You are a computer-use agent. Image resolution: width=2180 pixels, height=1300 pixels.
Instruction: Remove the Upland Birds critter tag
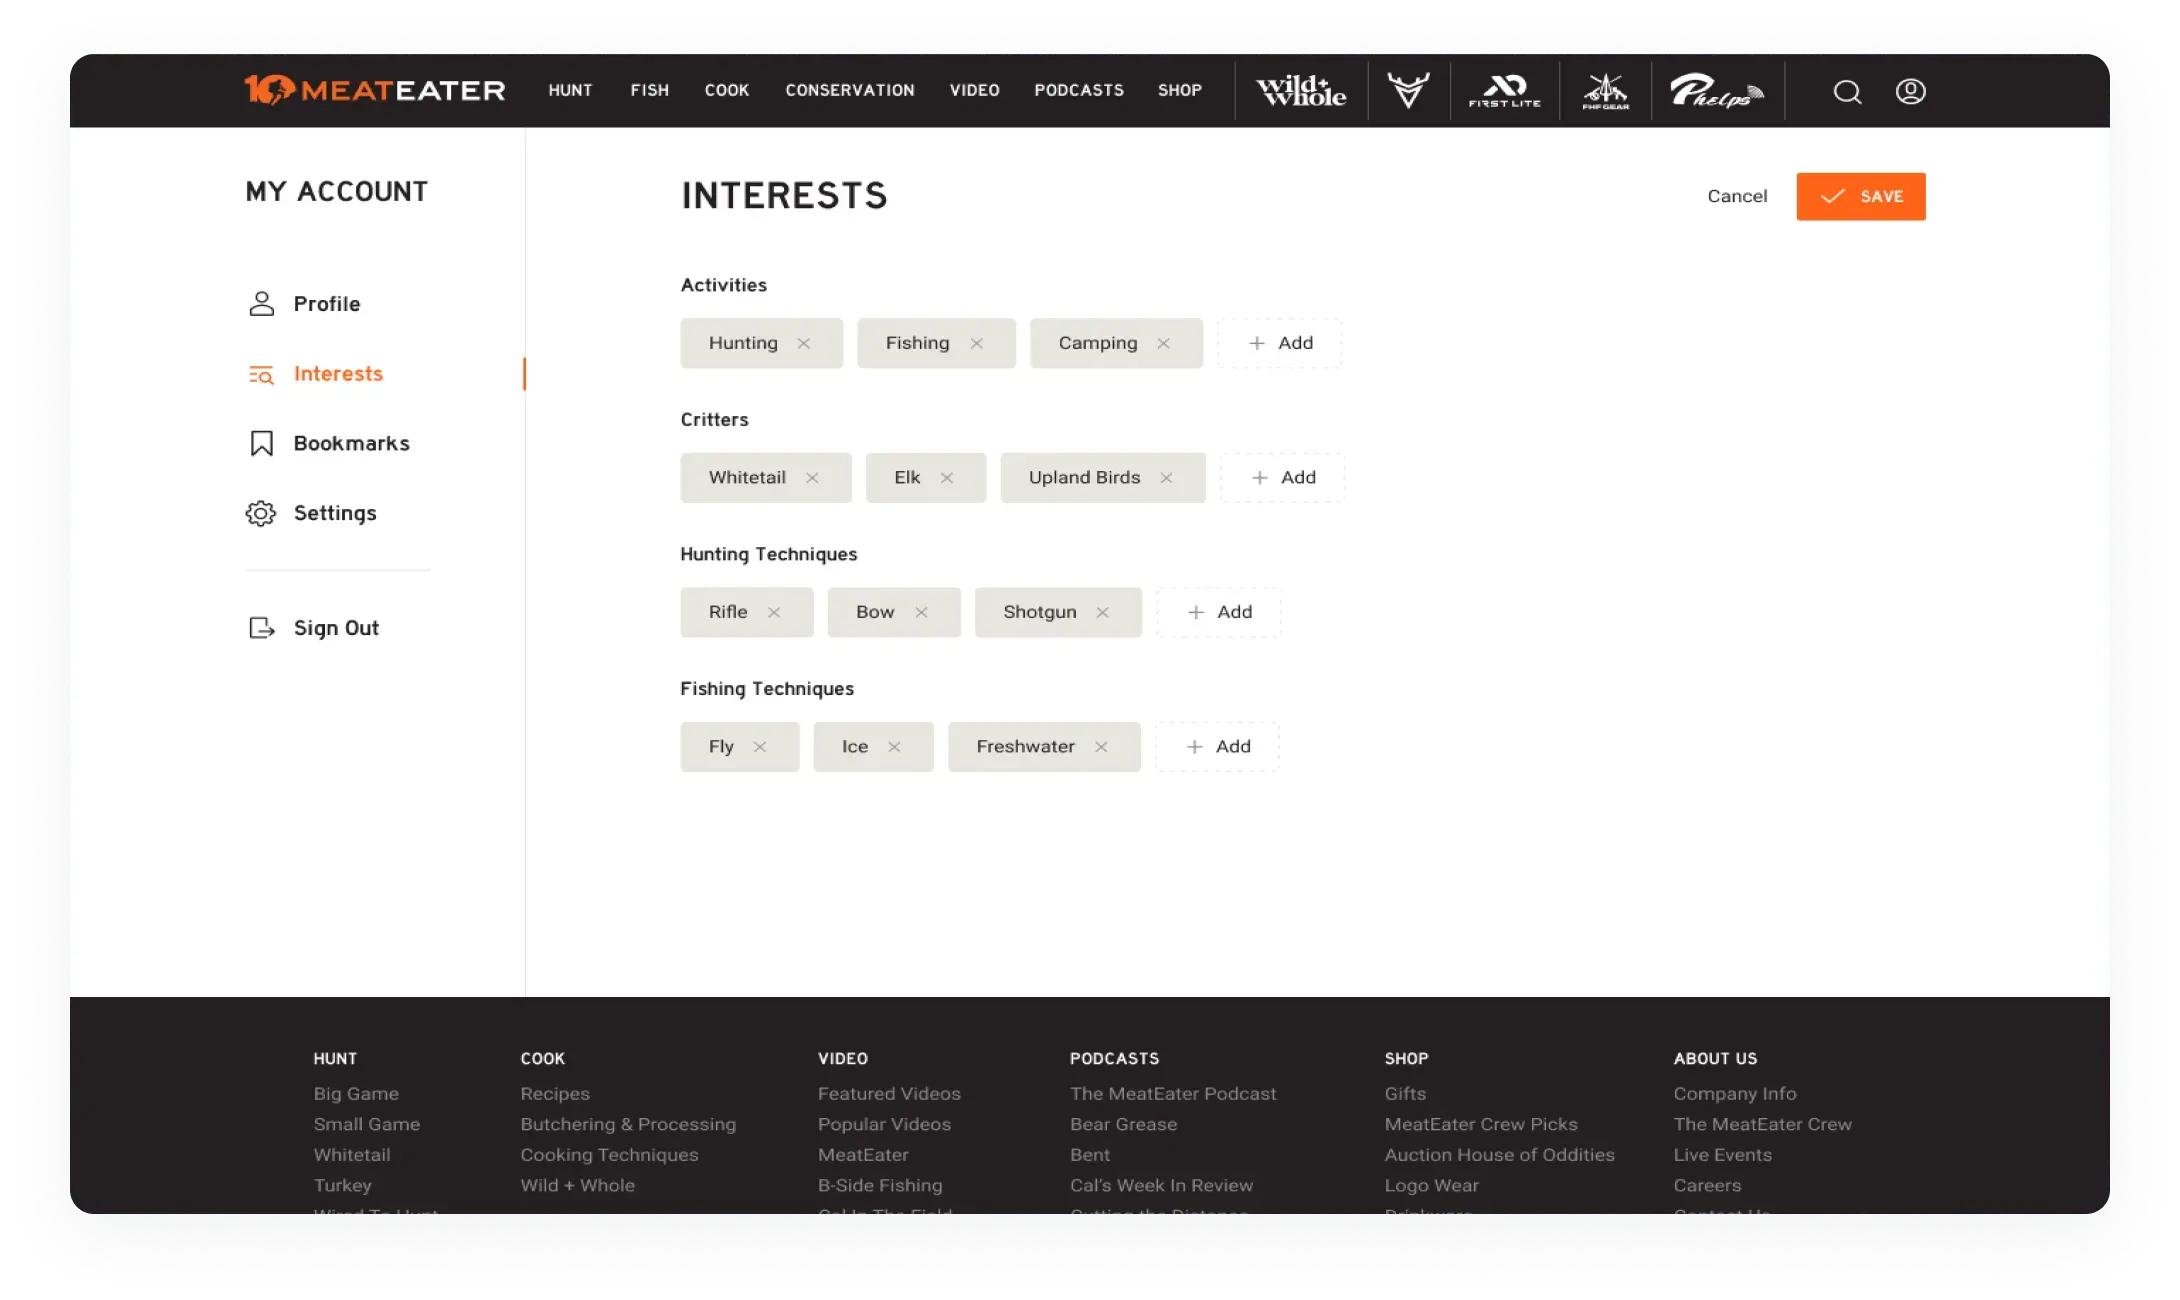[x=1166, y=478]
